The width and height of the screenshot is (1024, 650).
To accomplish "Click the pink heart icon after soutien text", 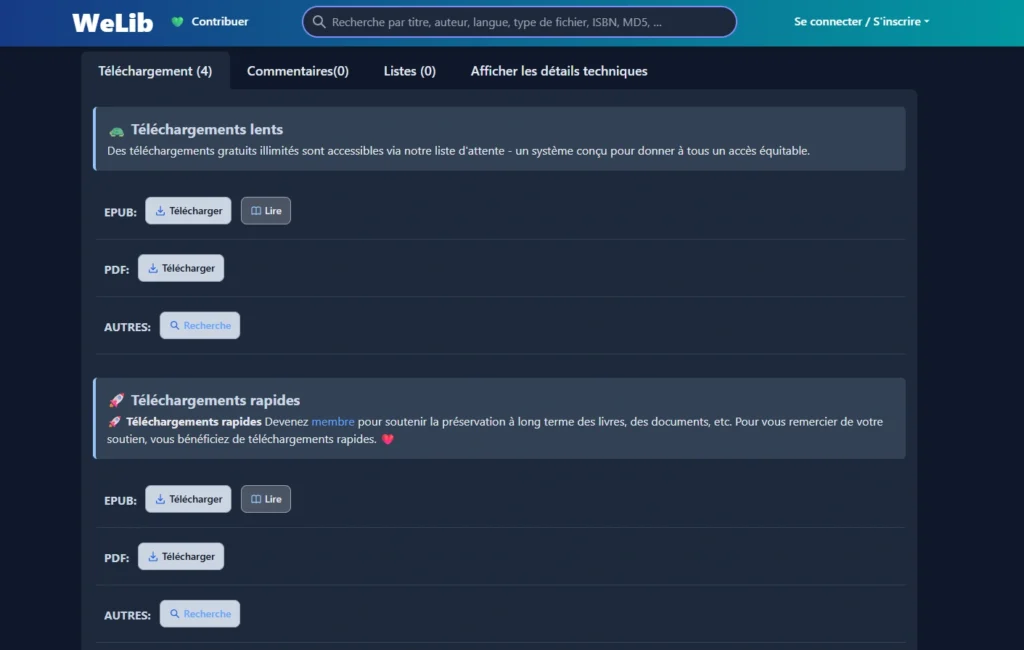I will 388,440.
